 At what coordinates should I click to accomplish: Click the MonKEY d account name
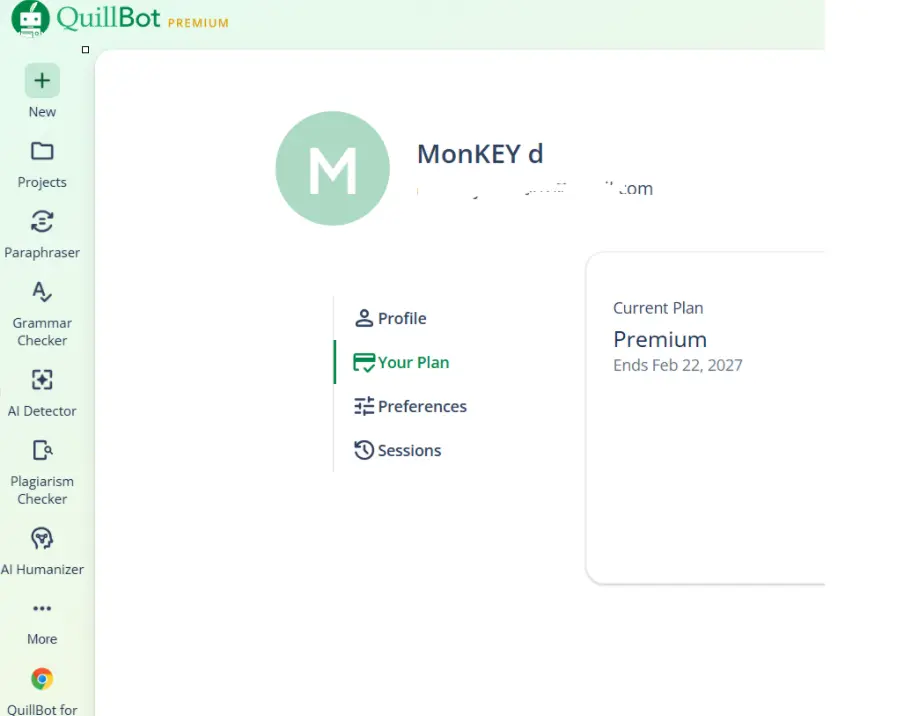click(x=480, y=154)
